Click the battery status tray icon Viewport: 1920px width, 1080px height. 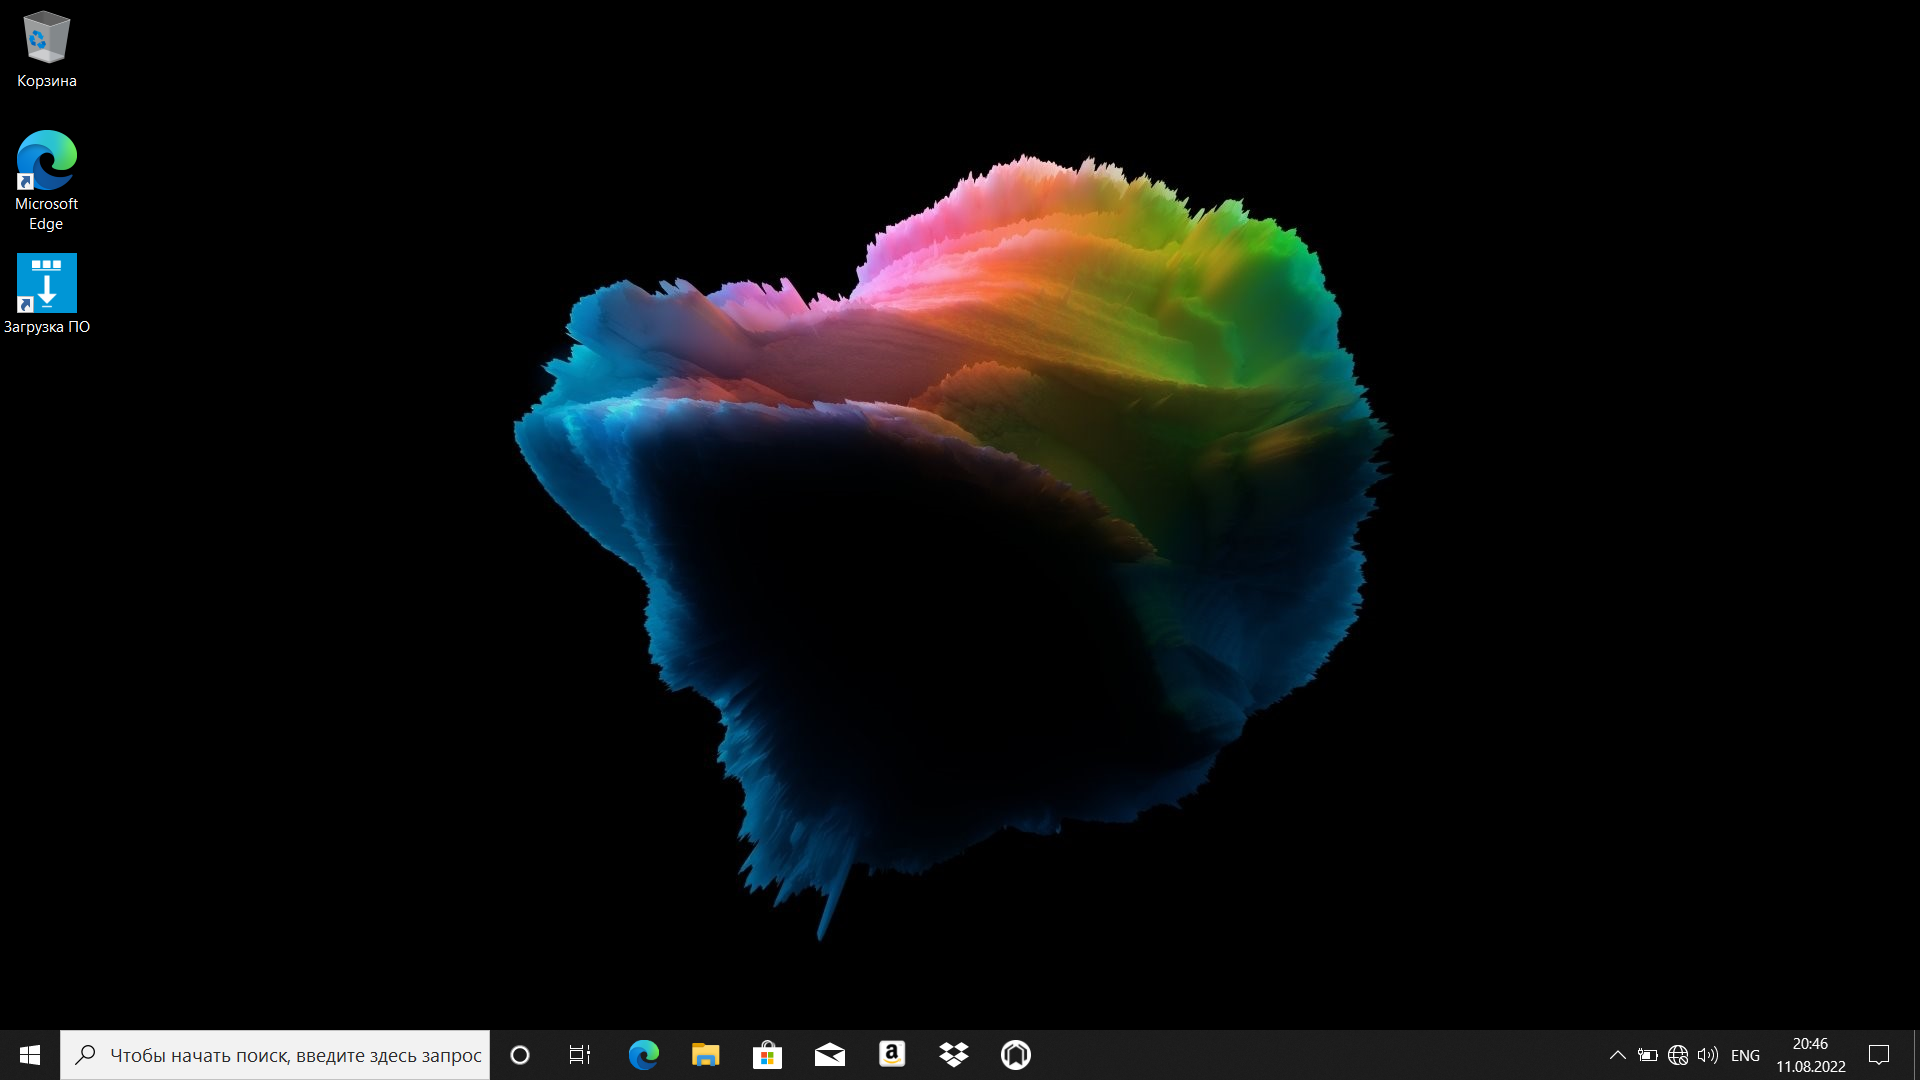[x=1648, y=1055]
